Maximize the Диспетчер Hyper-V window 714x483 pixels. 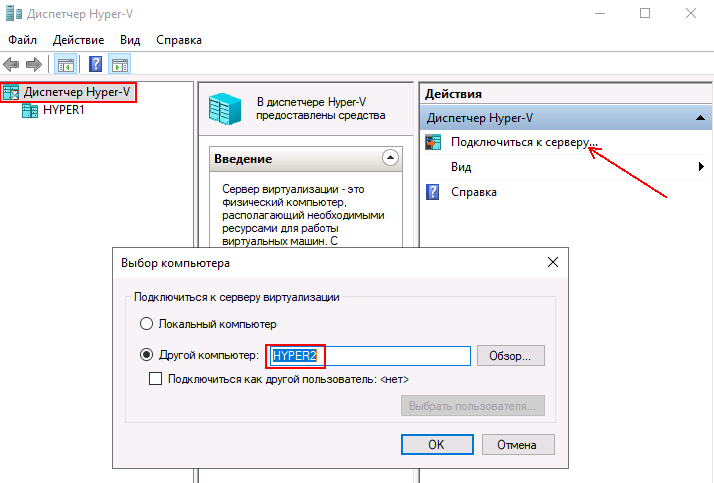[645, 13]
